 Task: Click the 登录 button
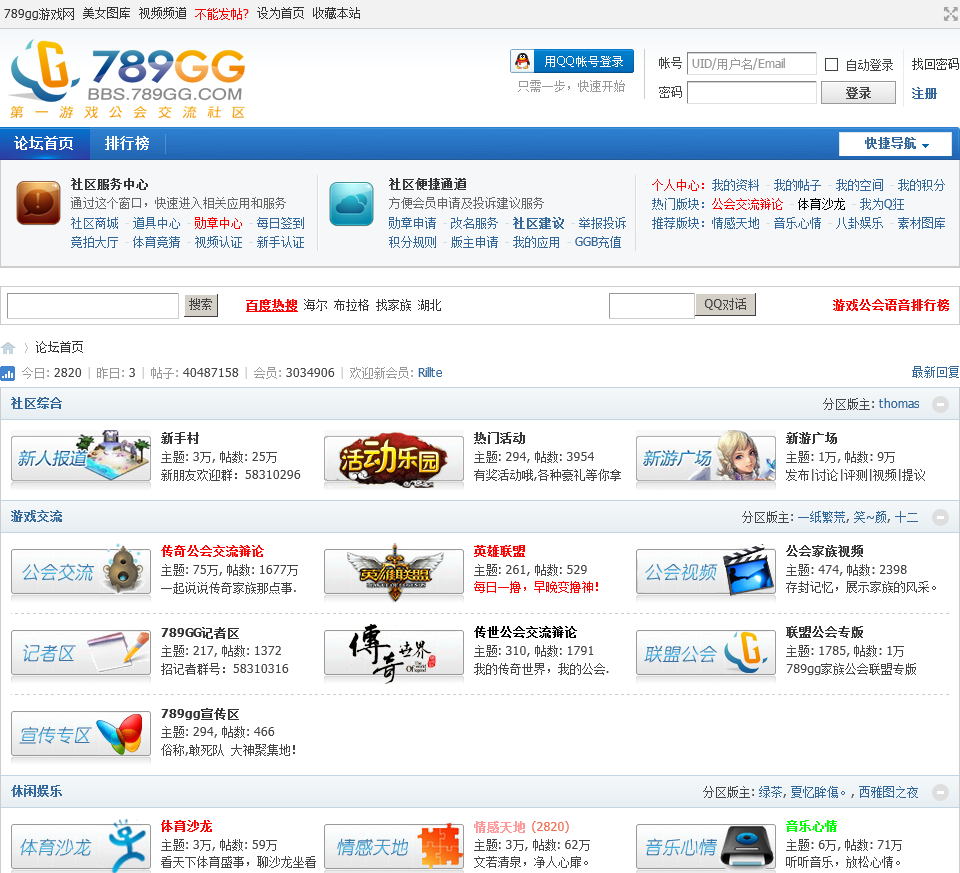(x=858, y=93)
